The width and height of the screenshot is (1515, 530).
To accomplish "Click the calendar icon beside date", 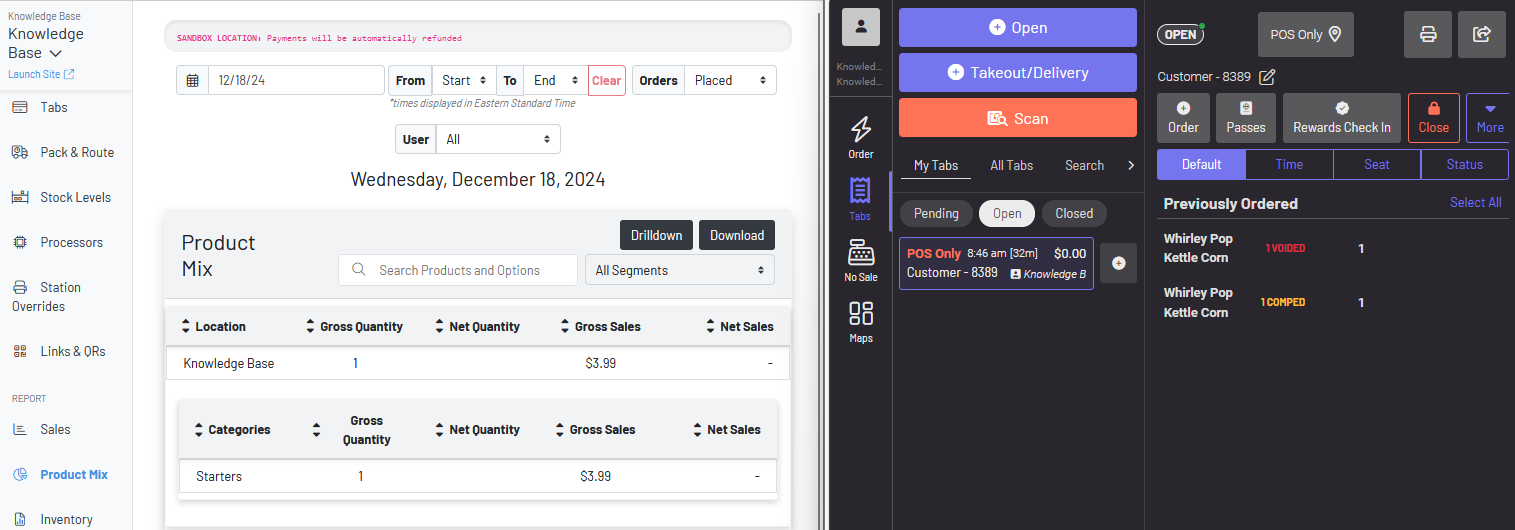I will click(x=192, y=80).
